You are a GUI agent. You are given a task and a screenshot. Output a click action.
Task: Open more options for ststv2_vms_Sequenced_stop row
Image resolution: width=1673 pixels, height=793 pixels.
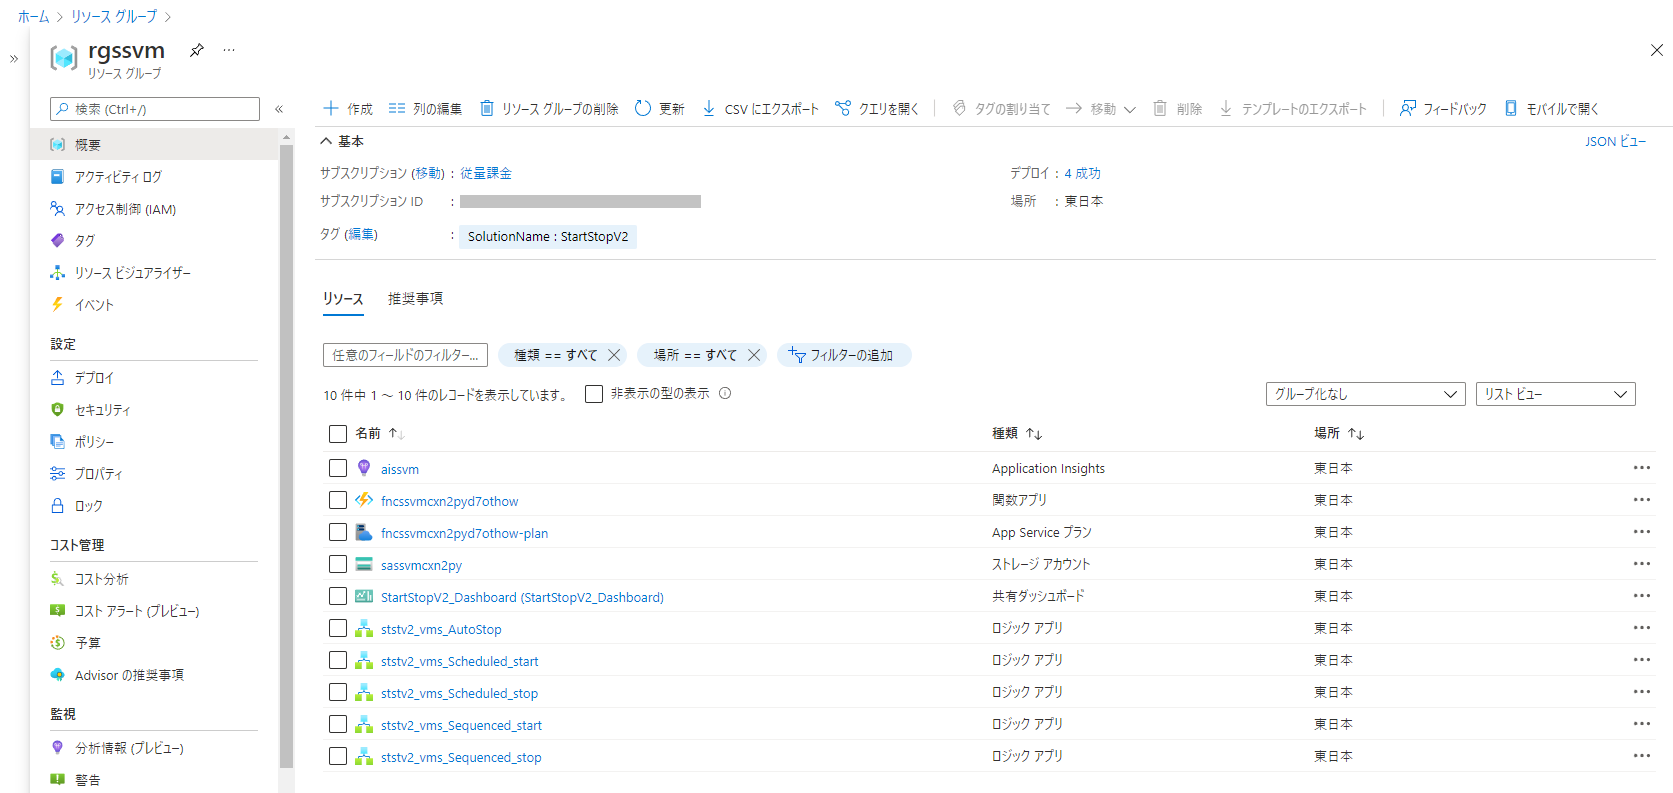(1642, 756)
